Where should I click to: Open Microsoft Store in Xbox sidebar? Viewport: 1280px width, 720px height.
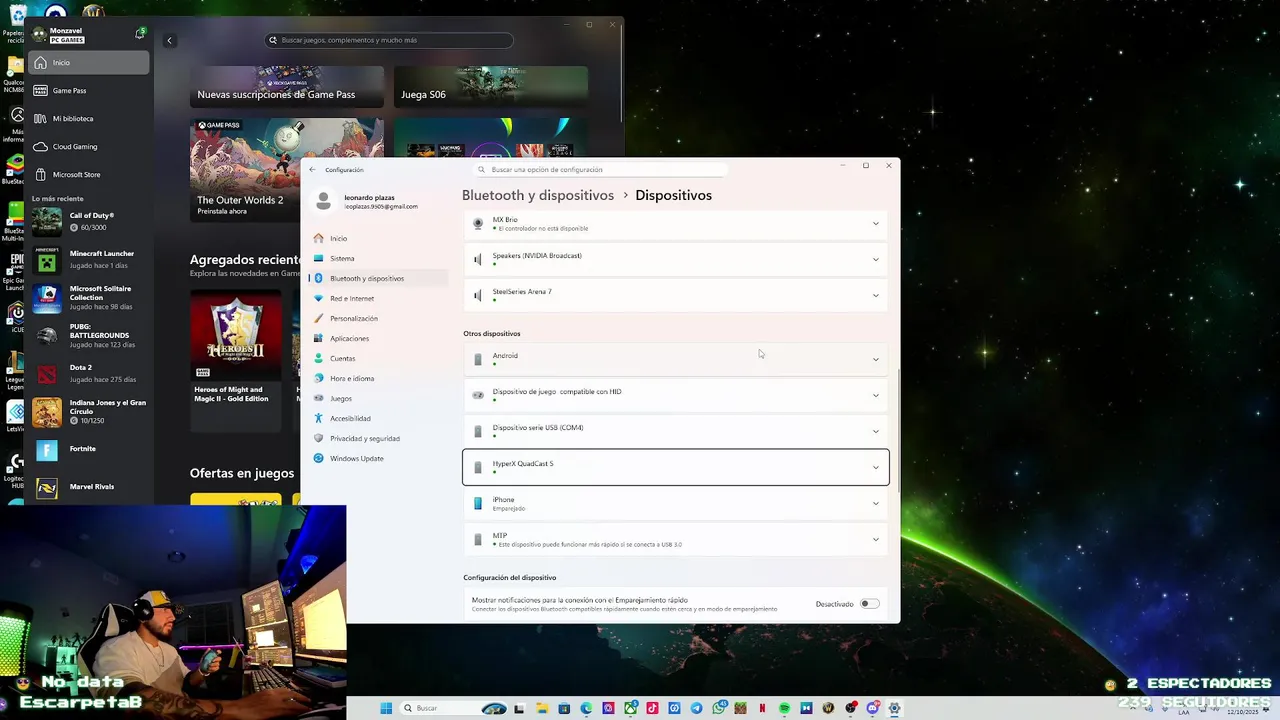89,175
